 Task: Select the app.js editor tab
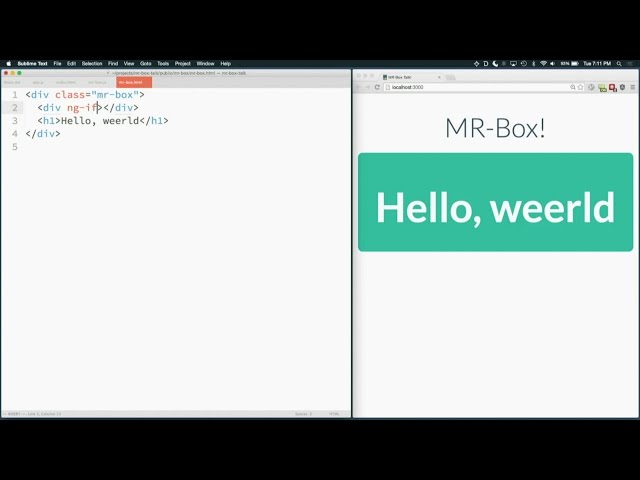click(38, 82)
